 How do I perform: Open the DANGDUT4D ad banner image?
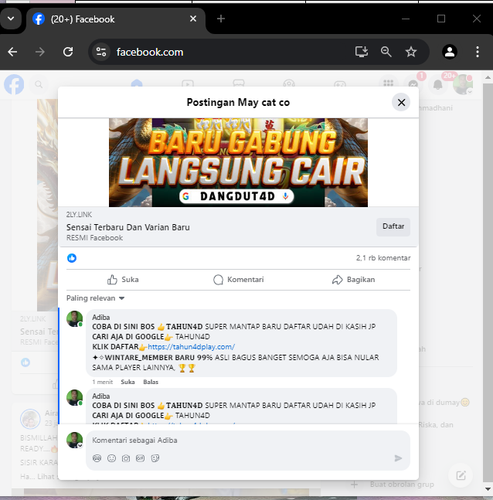click(238, 162)
